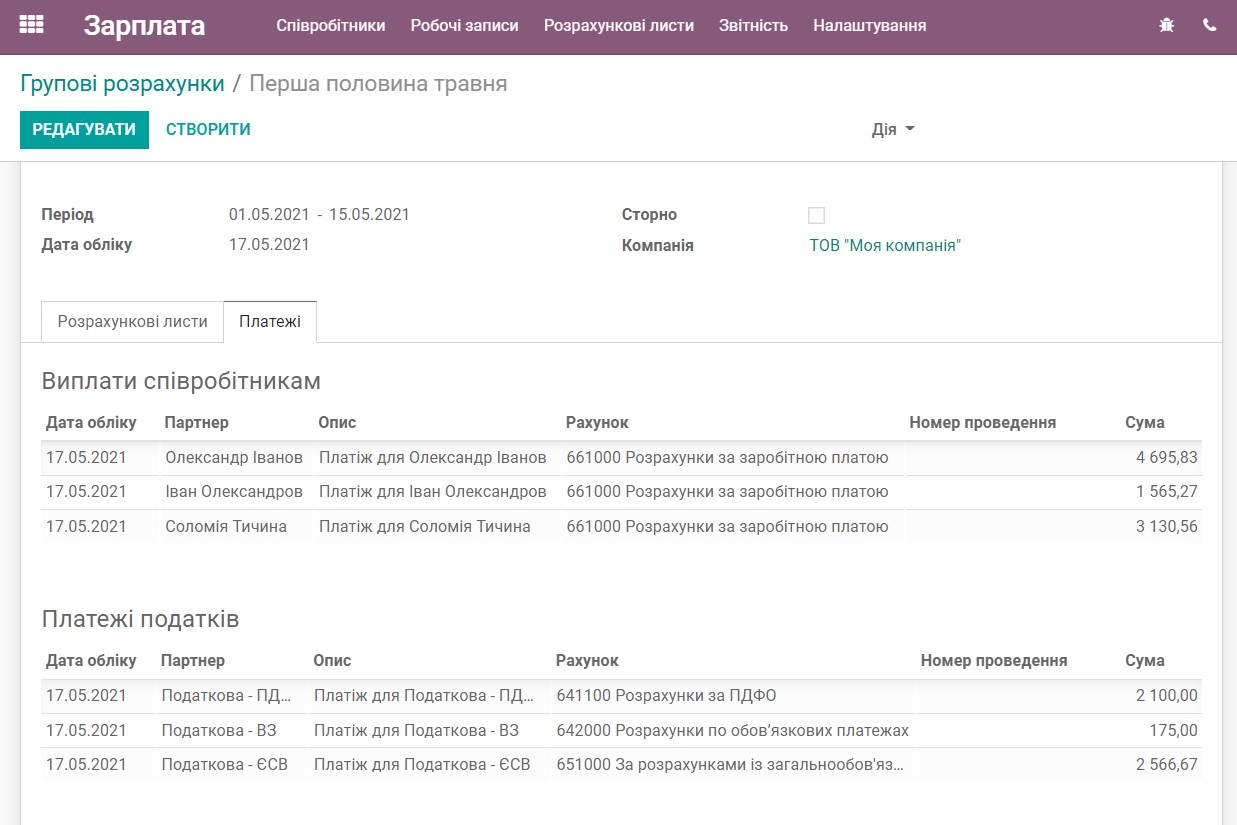Switch to the Розрахункові листи tab
Screen dimensions: 1237x825
tap(133, 322)
